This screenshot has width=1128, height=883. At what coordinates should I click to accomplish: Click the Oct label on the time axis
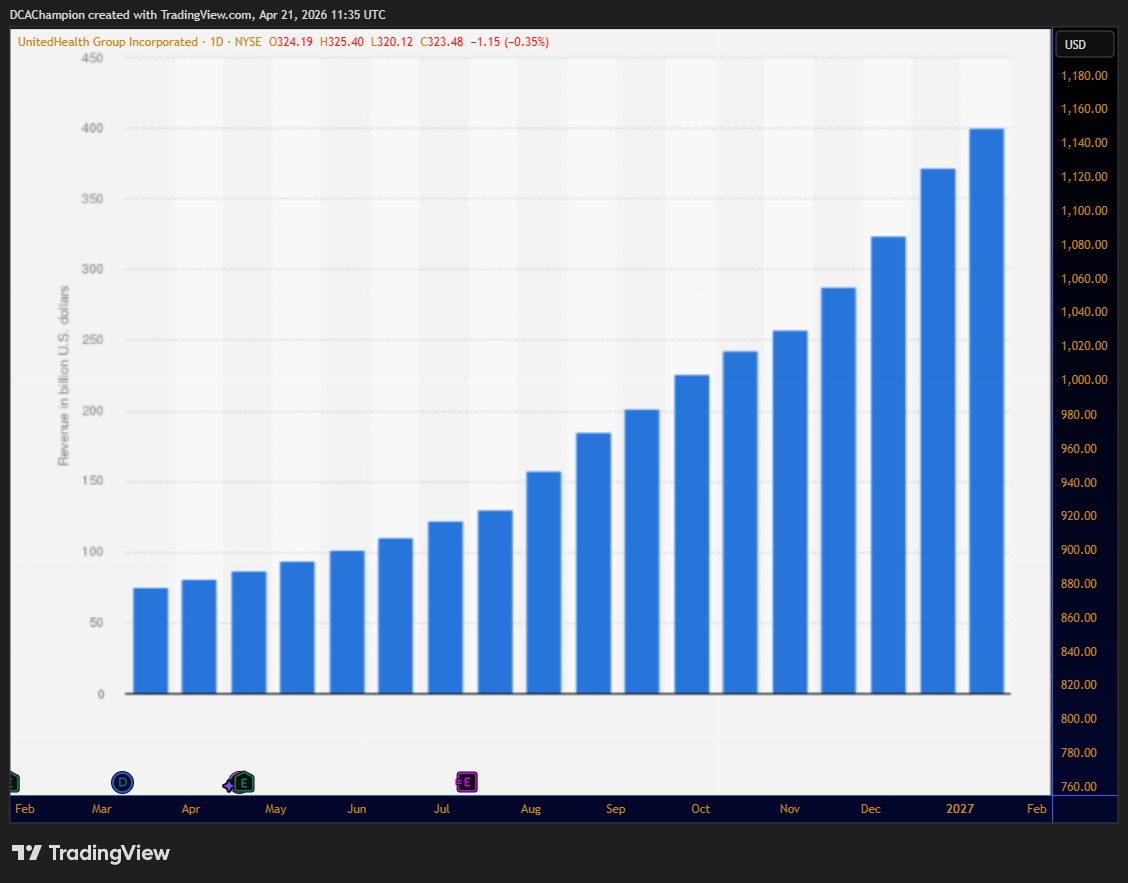(701, 808)
